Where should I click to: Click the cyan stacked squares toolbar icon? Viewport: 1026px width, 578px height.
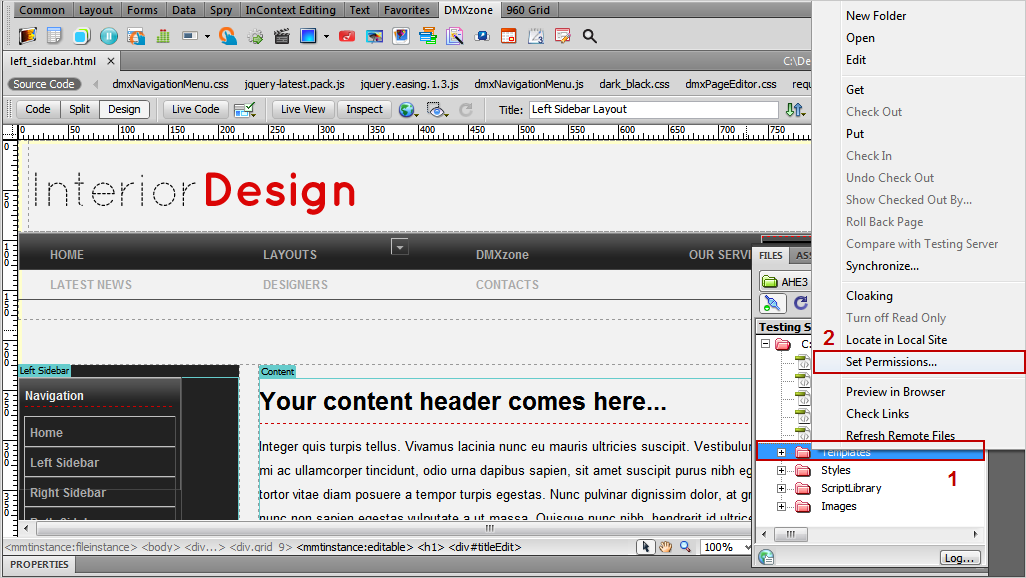click(x=82, y=36)
